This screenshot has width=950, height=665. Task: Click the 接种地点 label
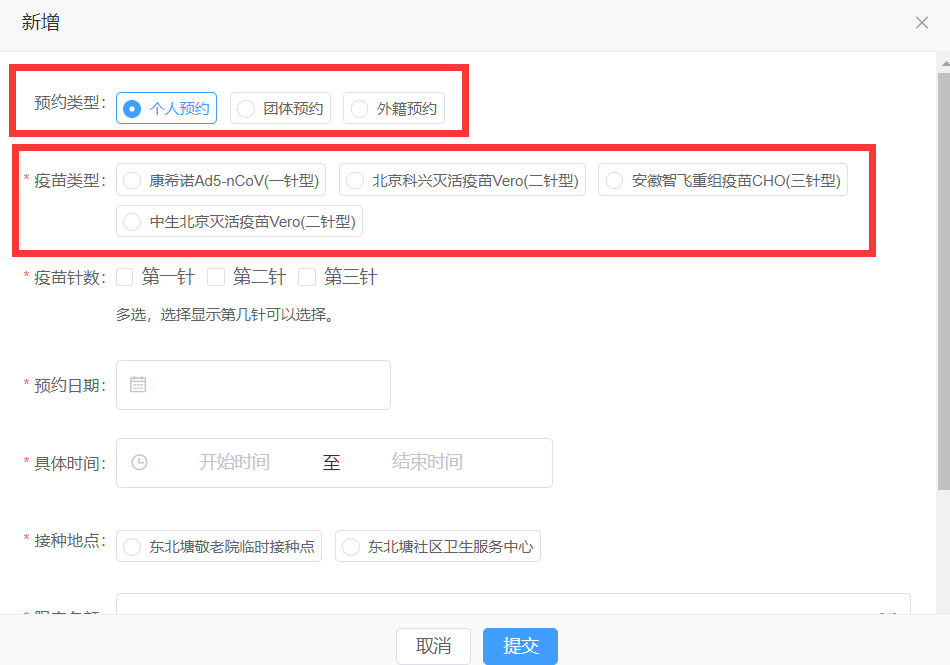(70, 540)
